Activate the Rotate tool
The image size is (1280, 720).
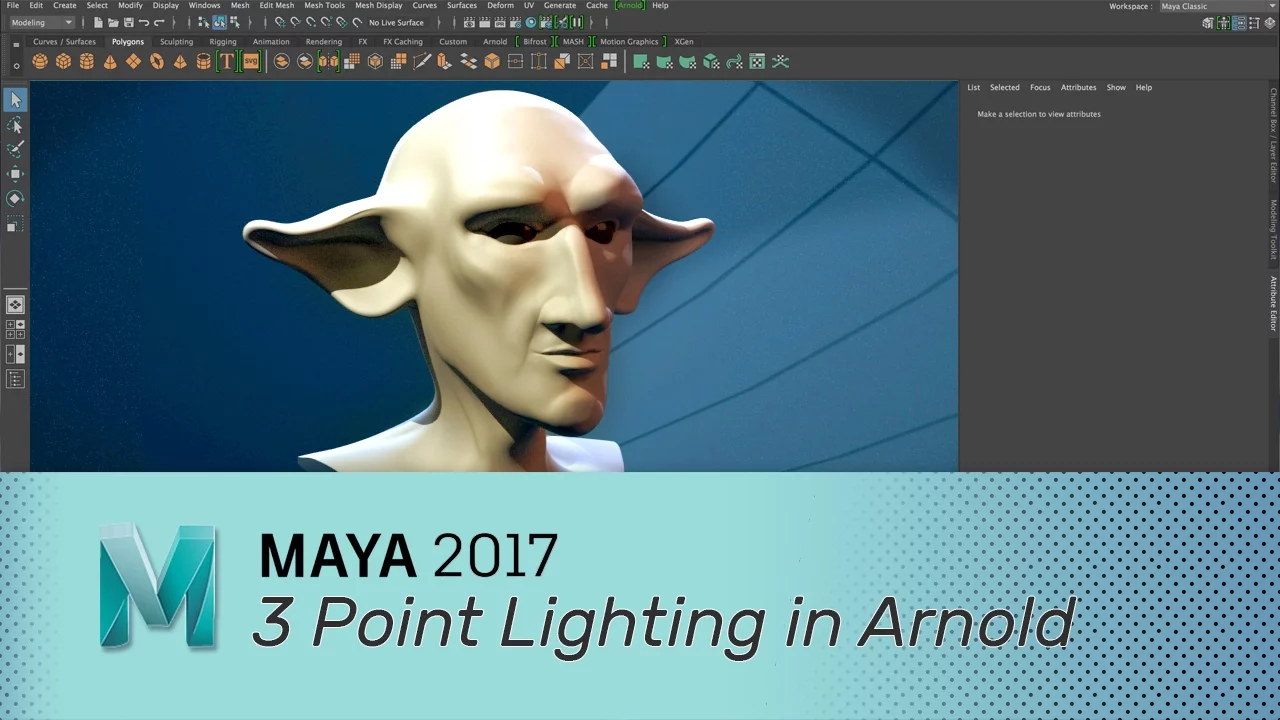15,199
